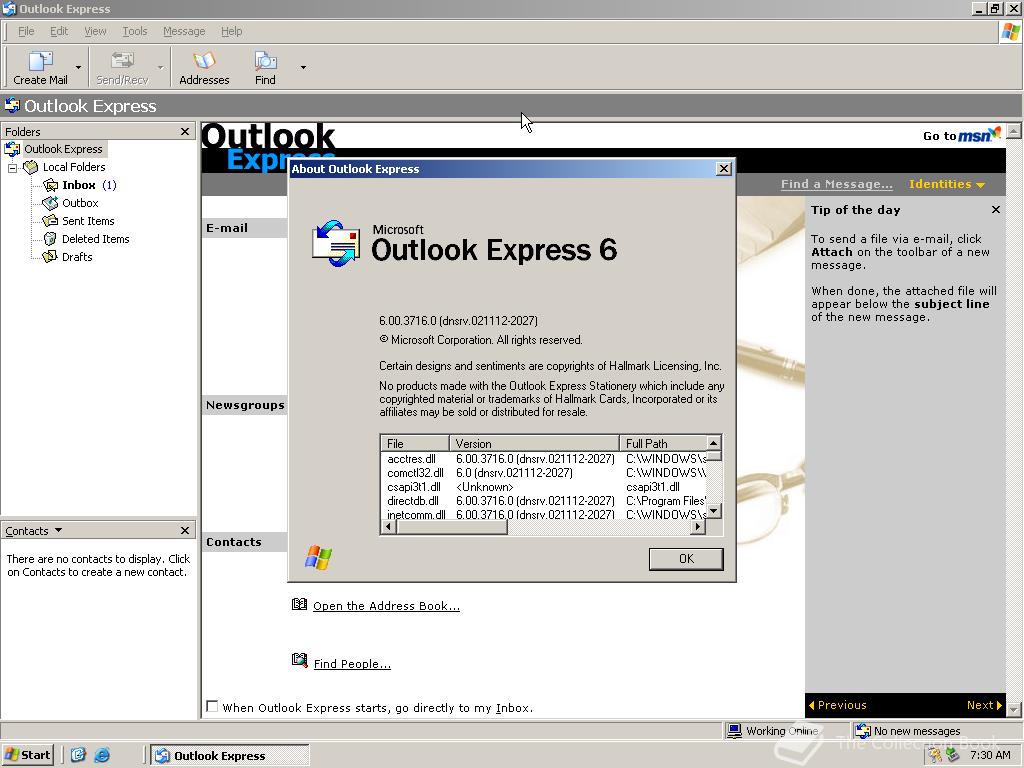Click file list scroll left arrow
Image resolution: width=1024 pixels, height=768 pixels.
pyautogui.click(x=389, y=526)
